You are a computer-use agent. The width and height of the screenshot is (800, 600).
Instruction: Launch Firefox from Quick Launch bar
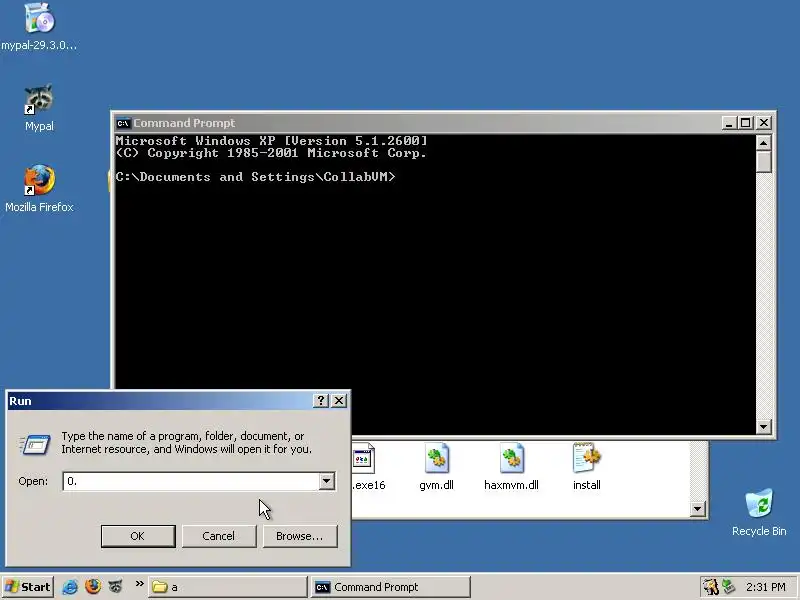93,587
